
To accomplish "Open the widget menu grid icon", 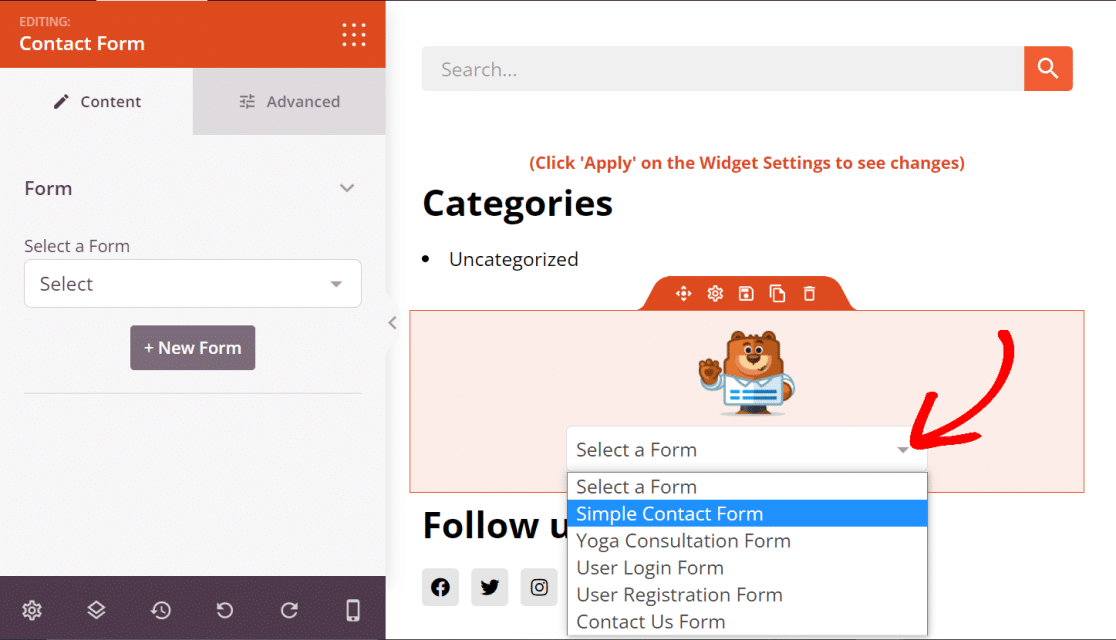I will point(354,34).
